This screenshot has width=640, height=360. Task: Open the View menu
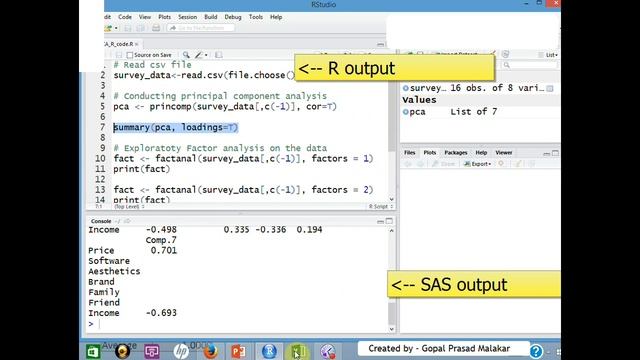click(x=144, y=17)
